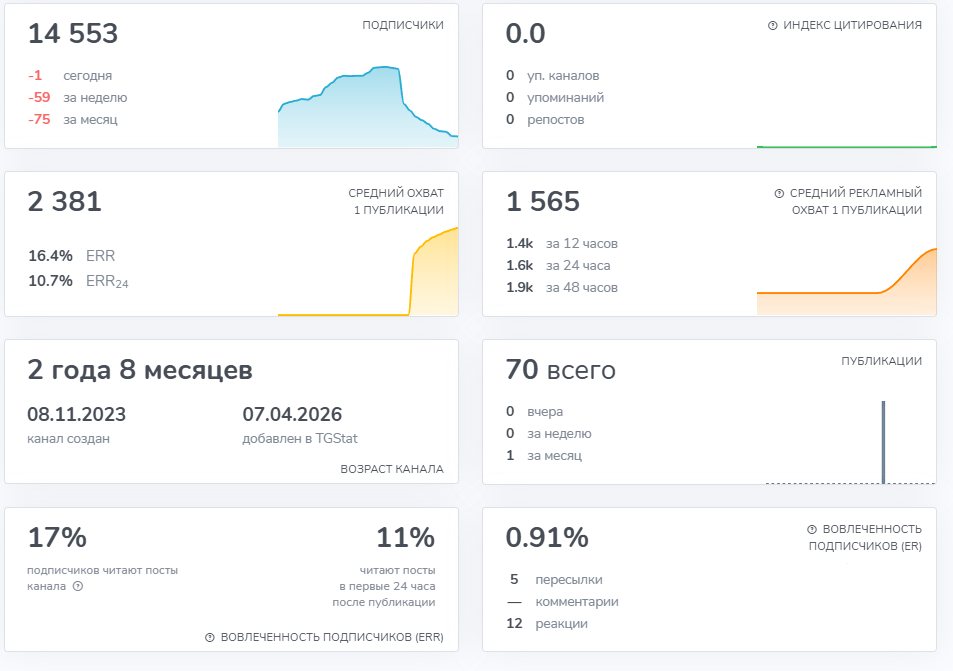Open the blue subscribers growth chart

368,106
